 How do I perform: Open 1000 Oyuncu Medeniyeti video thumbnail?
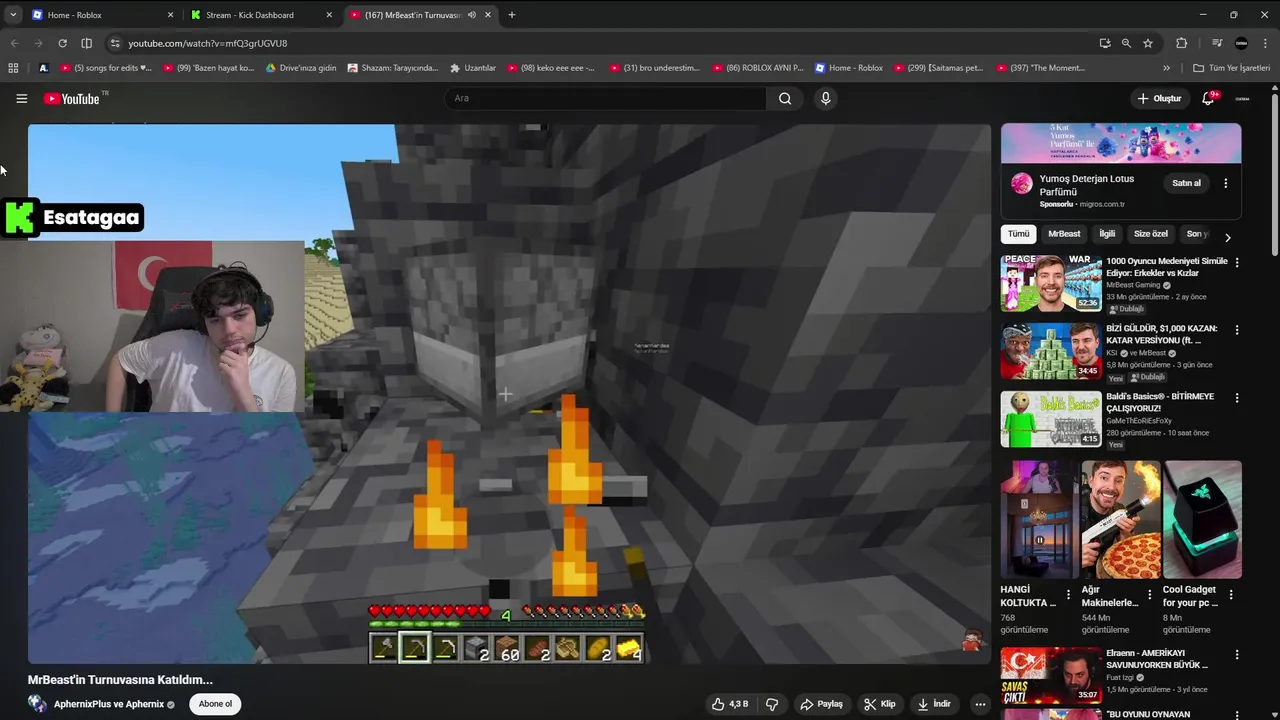click(x=1051, y=283)
